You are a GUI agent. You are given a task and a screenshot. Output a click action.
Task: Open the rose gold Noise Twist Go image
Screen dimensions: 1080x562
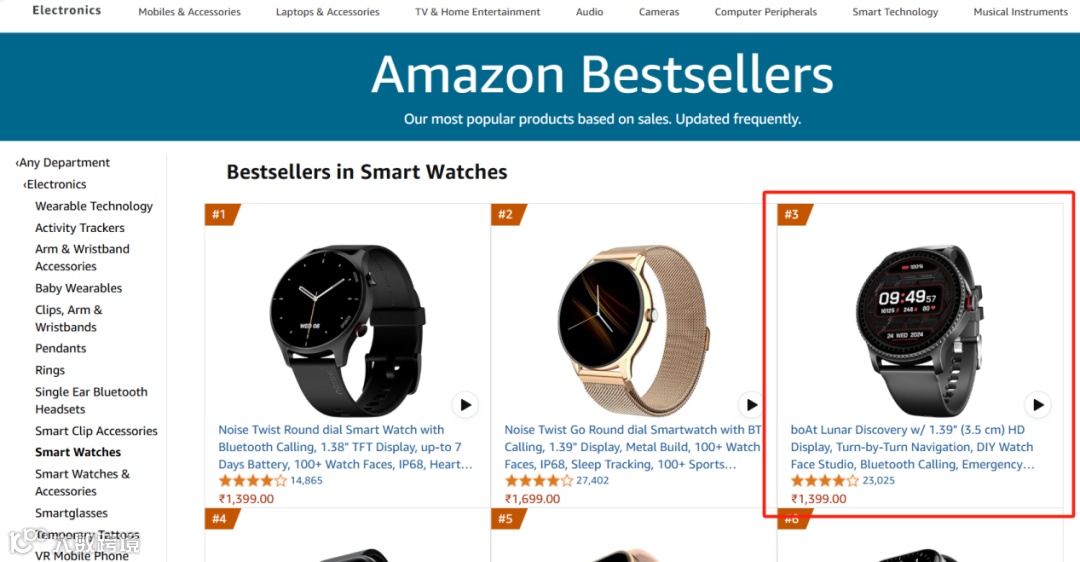tap(632, 329)
